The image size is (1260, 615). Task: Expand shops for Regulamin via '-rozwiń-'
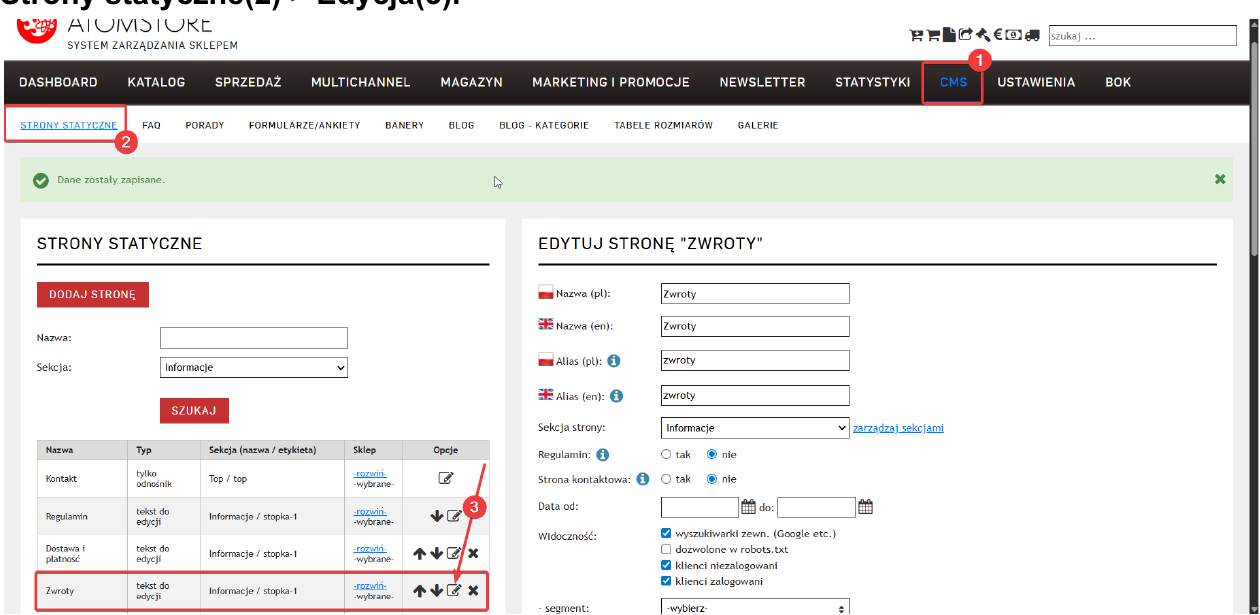point(370,511)
